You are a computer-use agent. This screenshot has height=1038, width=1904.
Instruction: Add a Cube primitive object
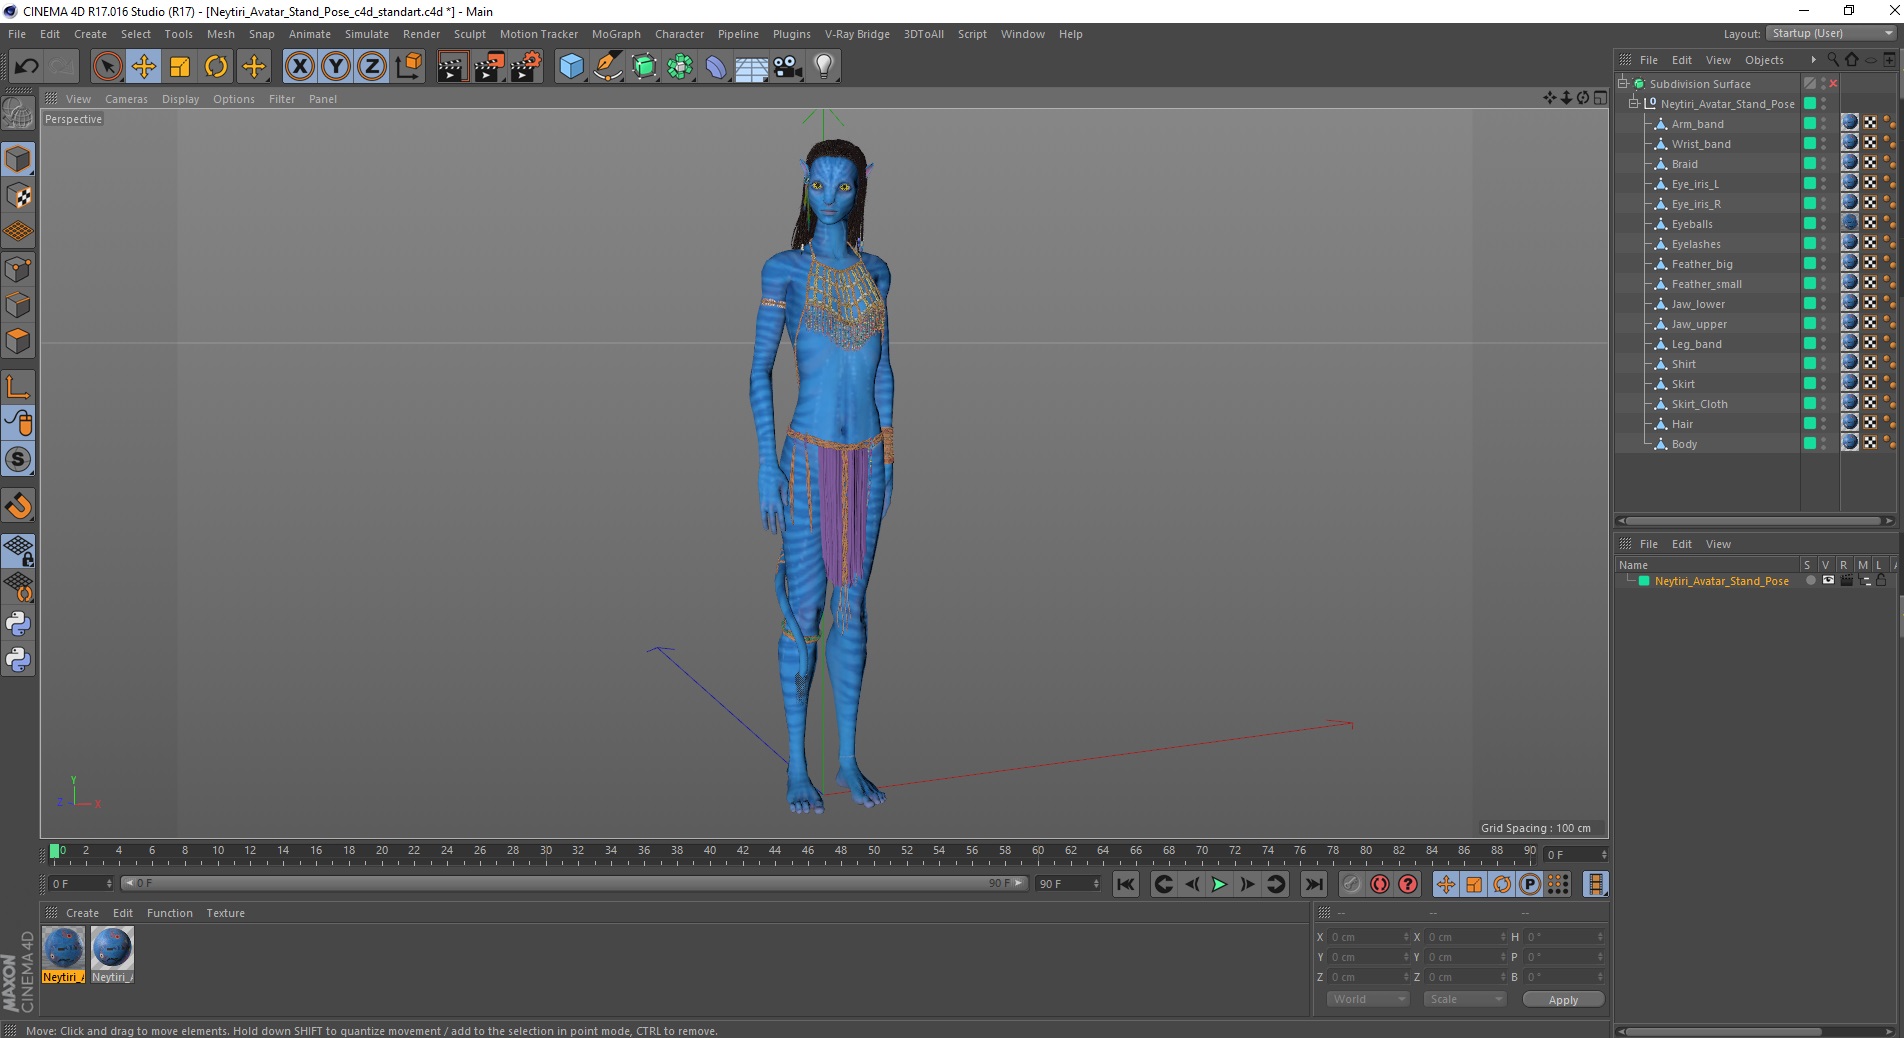pyautogui.click(x=571, y=66)
